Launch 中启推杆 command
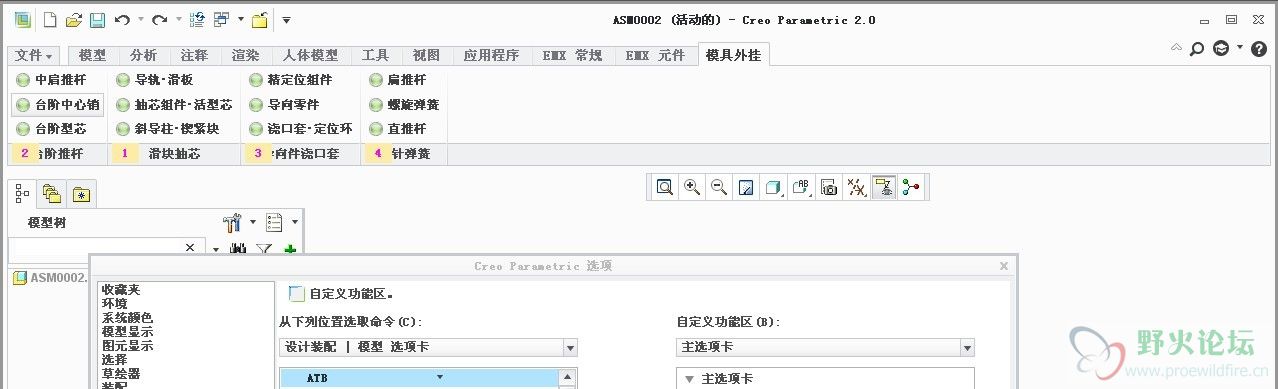1278x389 pixels. [x=51, y=80]
